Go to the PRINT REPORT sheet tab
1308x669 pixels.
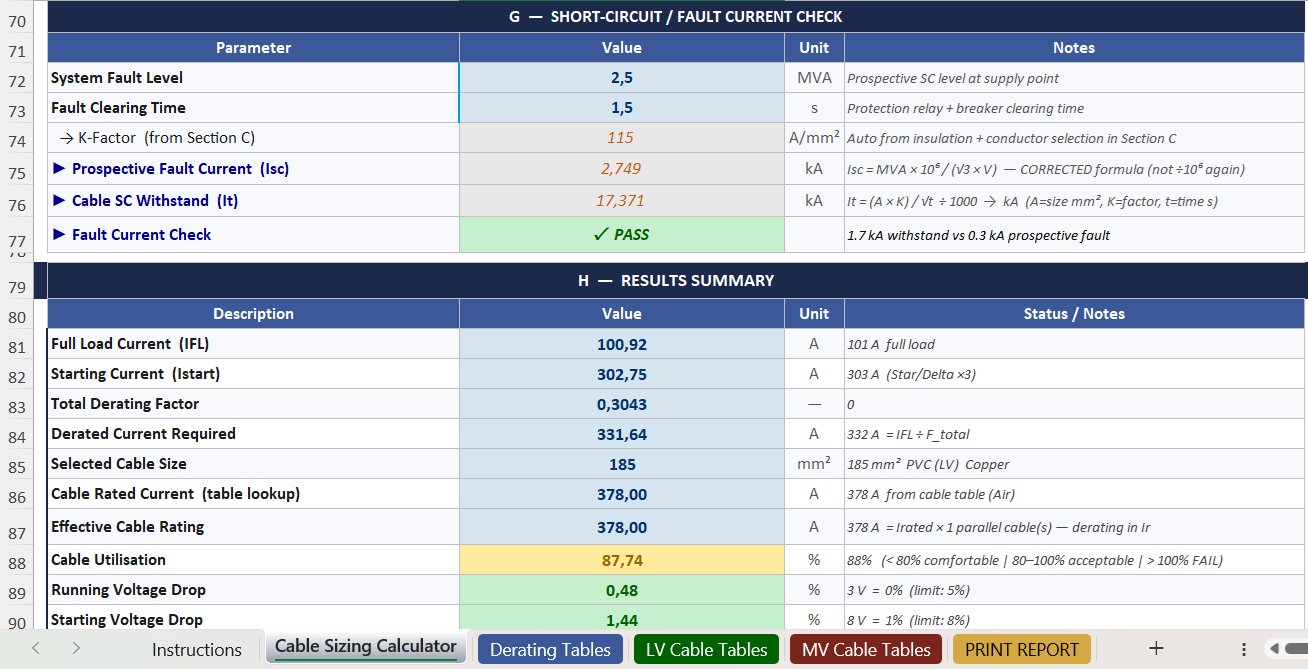pos(1022,649)
